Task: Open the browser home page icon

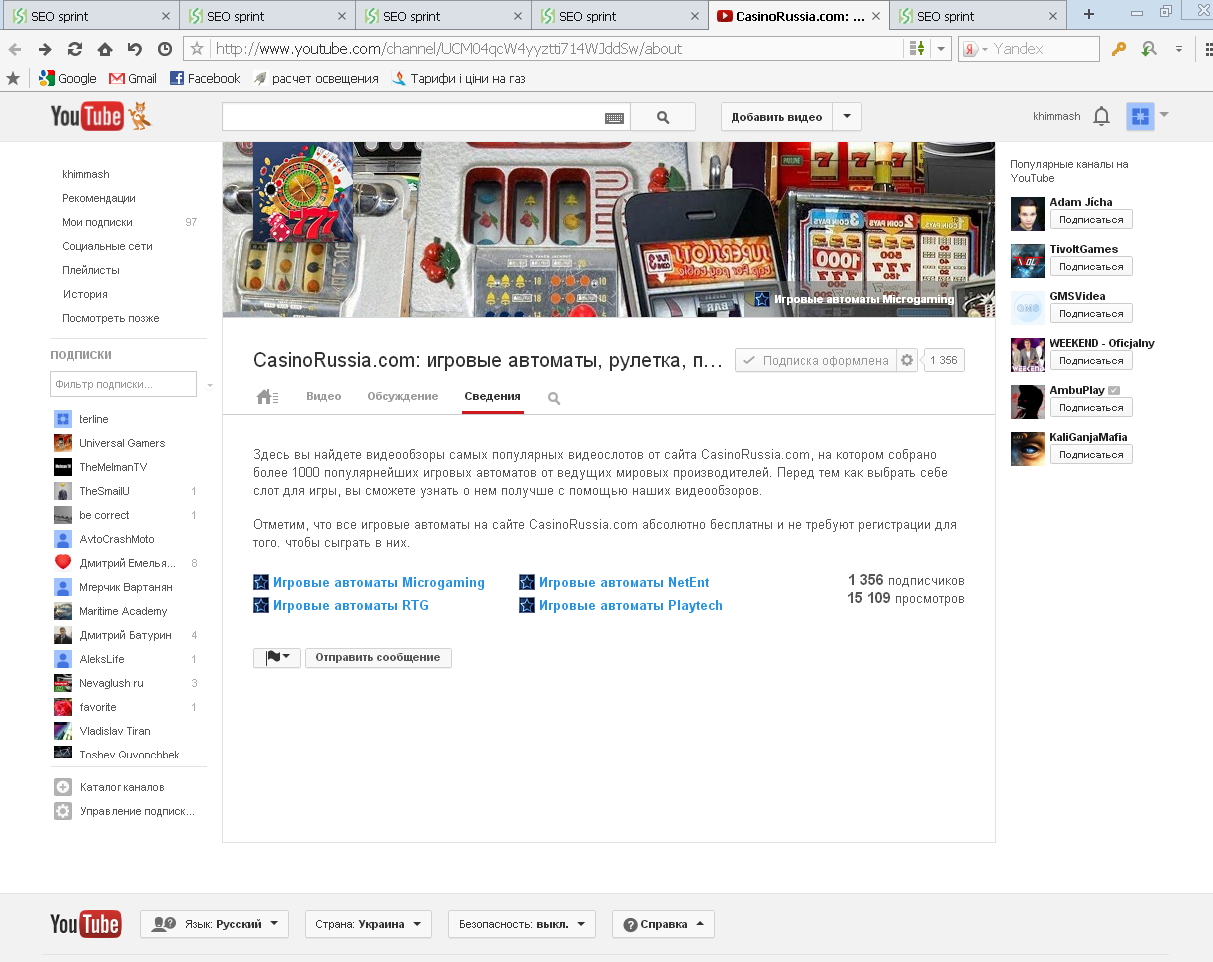Action: click(105, 49)
